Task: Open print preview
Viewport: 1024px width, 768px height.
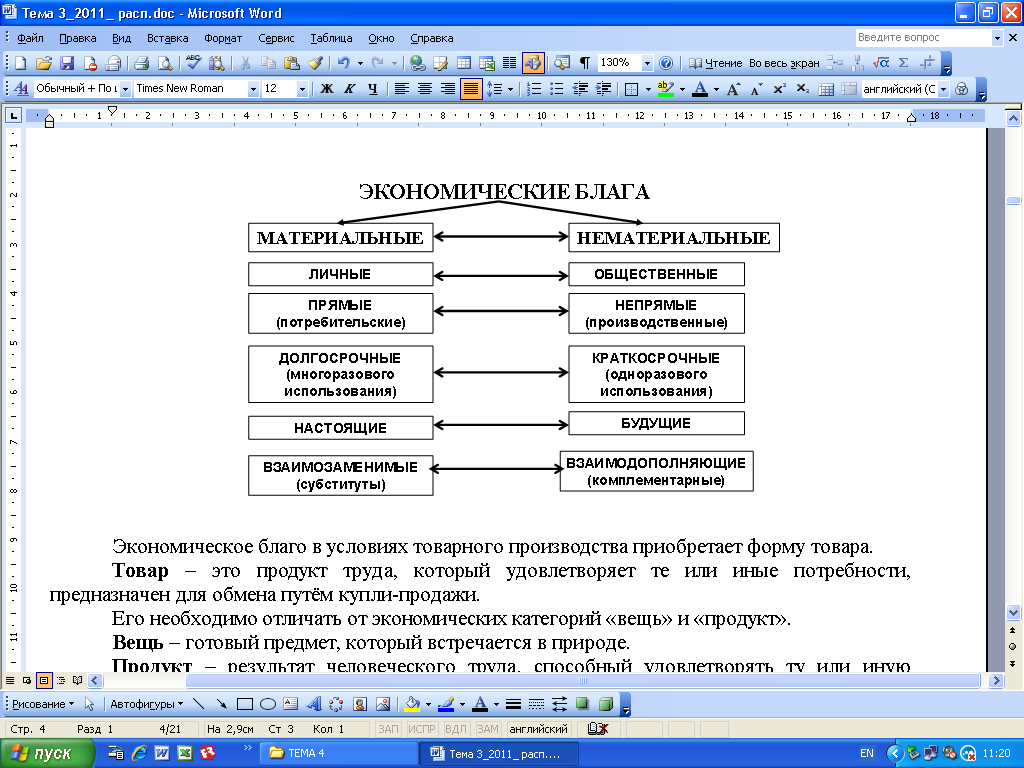Action: click(165, 63)
